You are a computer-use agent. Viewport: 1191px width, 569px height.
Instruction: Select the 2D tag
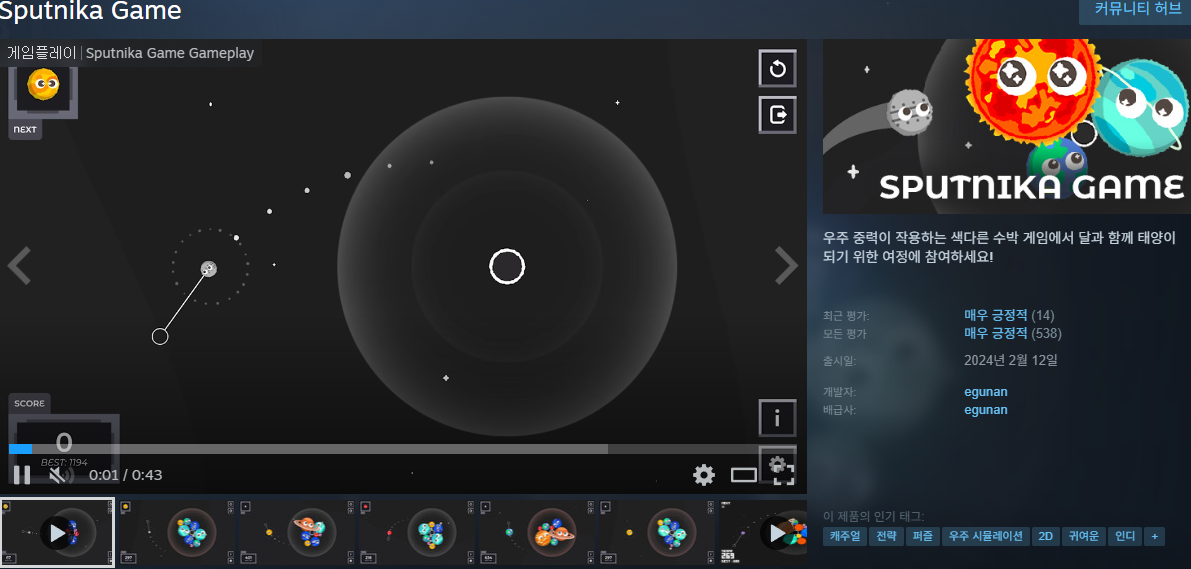pyautogui.click(x=1045, y=536)
